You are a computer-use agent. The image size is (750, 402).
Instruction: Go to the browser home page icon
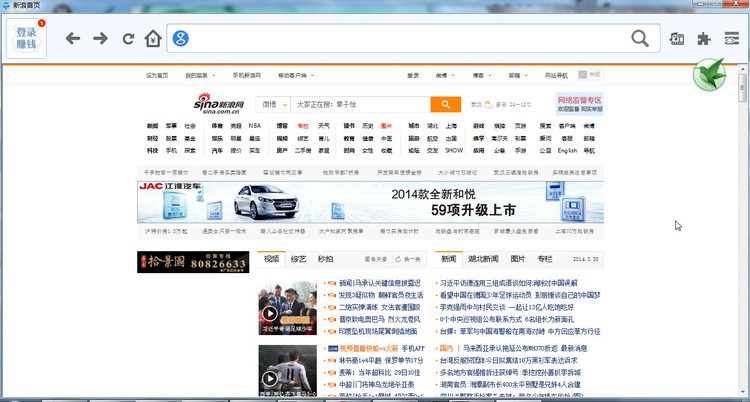(x=153, y=38)
